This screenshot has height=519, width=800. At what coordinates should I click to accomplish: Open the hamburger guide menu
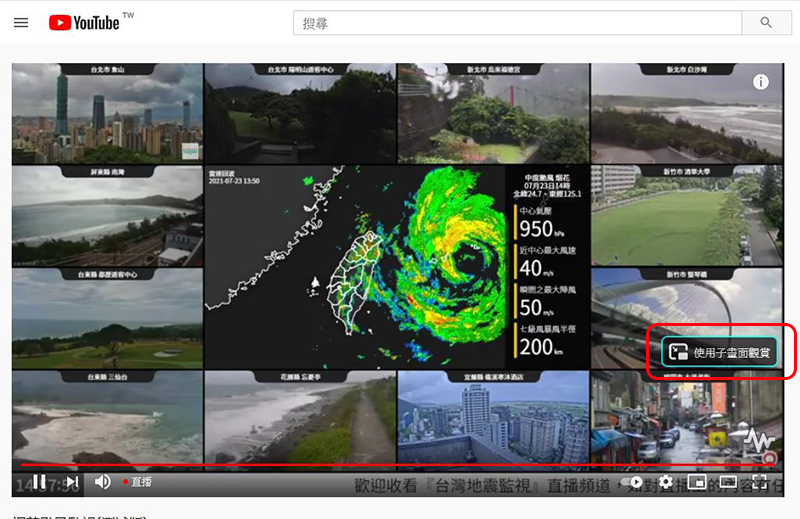click(x=21, y=23)
